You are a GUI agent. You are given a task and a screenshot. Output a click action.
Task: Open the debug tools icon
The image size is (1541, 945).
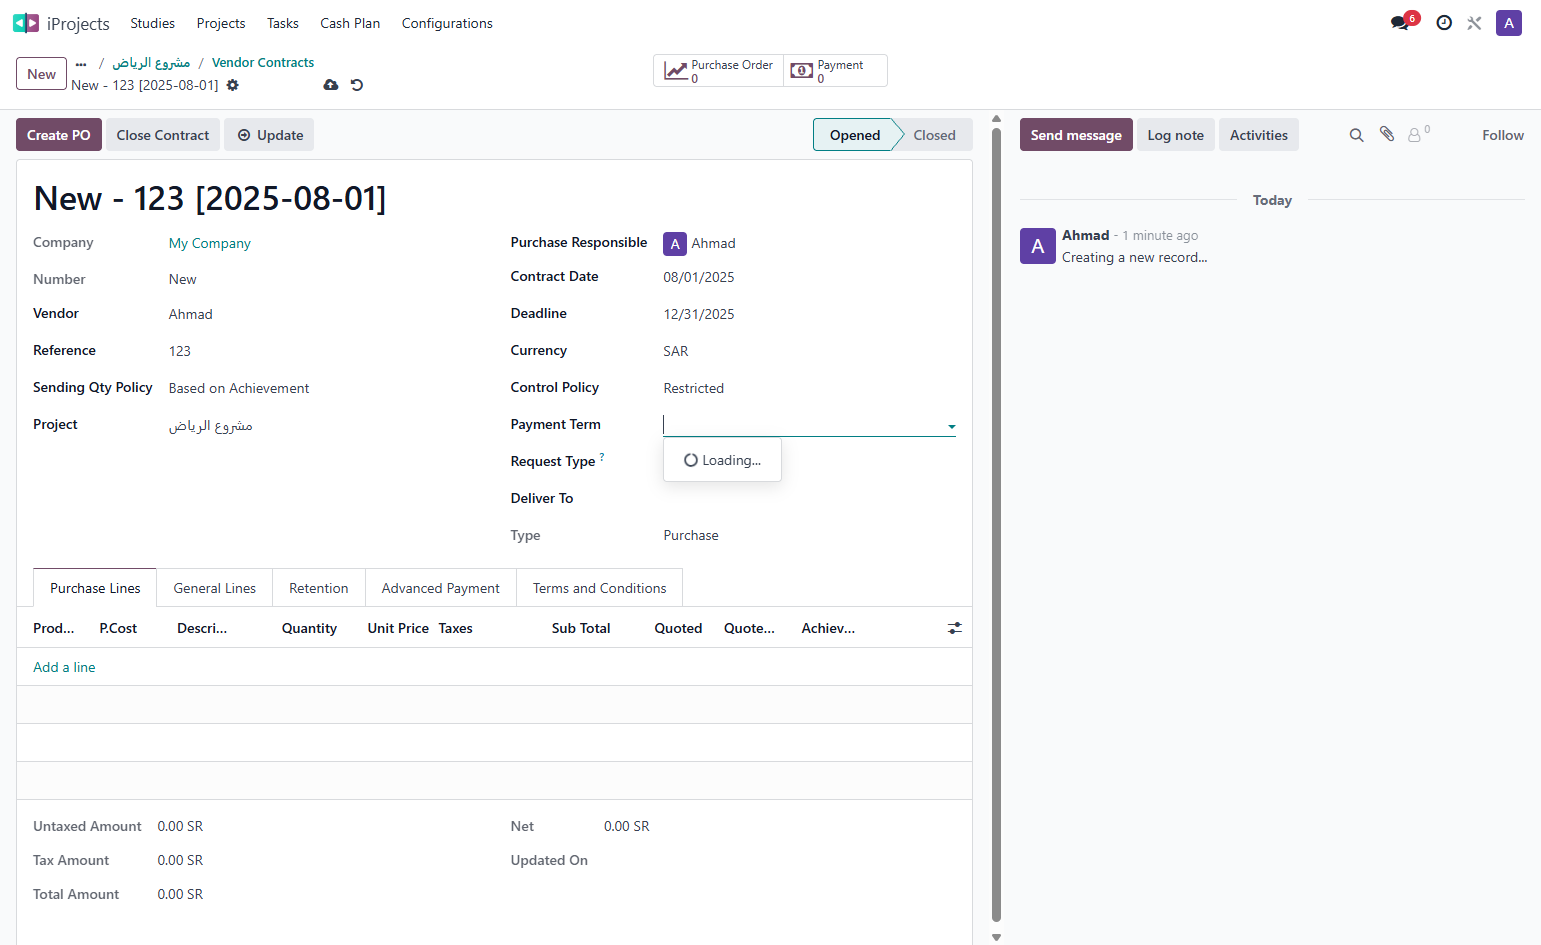coord(1474,23)
